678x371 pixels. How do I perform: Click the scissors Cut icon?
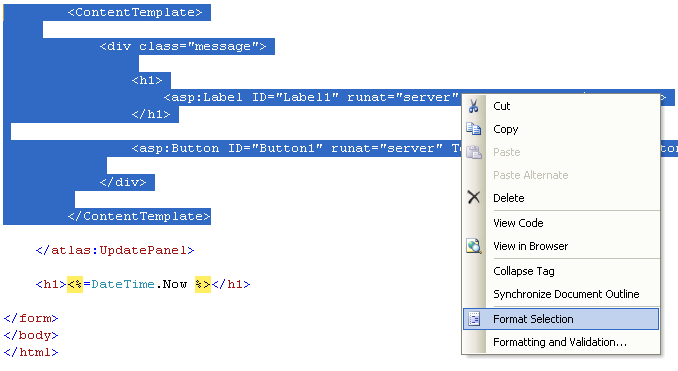473,106
